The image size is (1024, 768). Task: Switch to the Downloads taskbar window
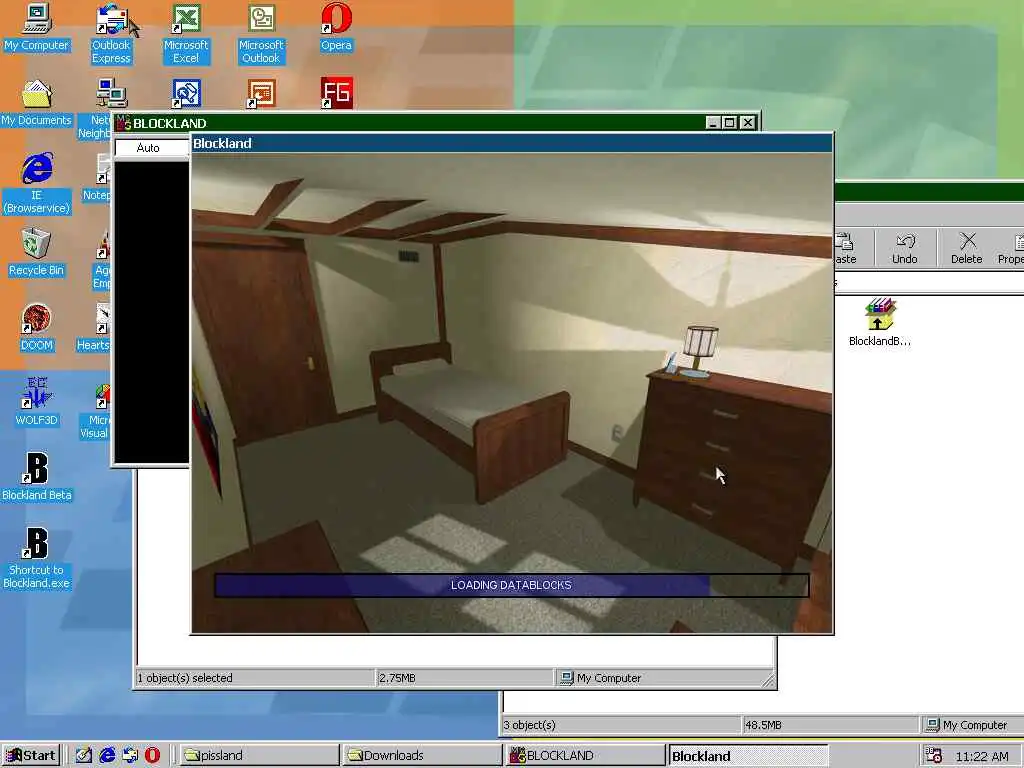click(x=422, y=756)
